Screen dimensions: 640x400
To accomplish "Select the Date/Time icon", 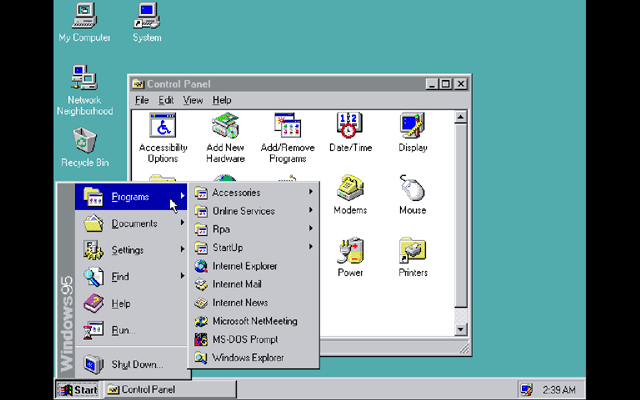I will pyautogui.click(x=350, y=133).
